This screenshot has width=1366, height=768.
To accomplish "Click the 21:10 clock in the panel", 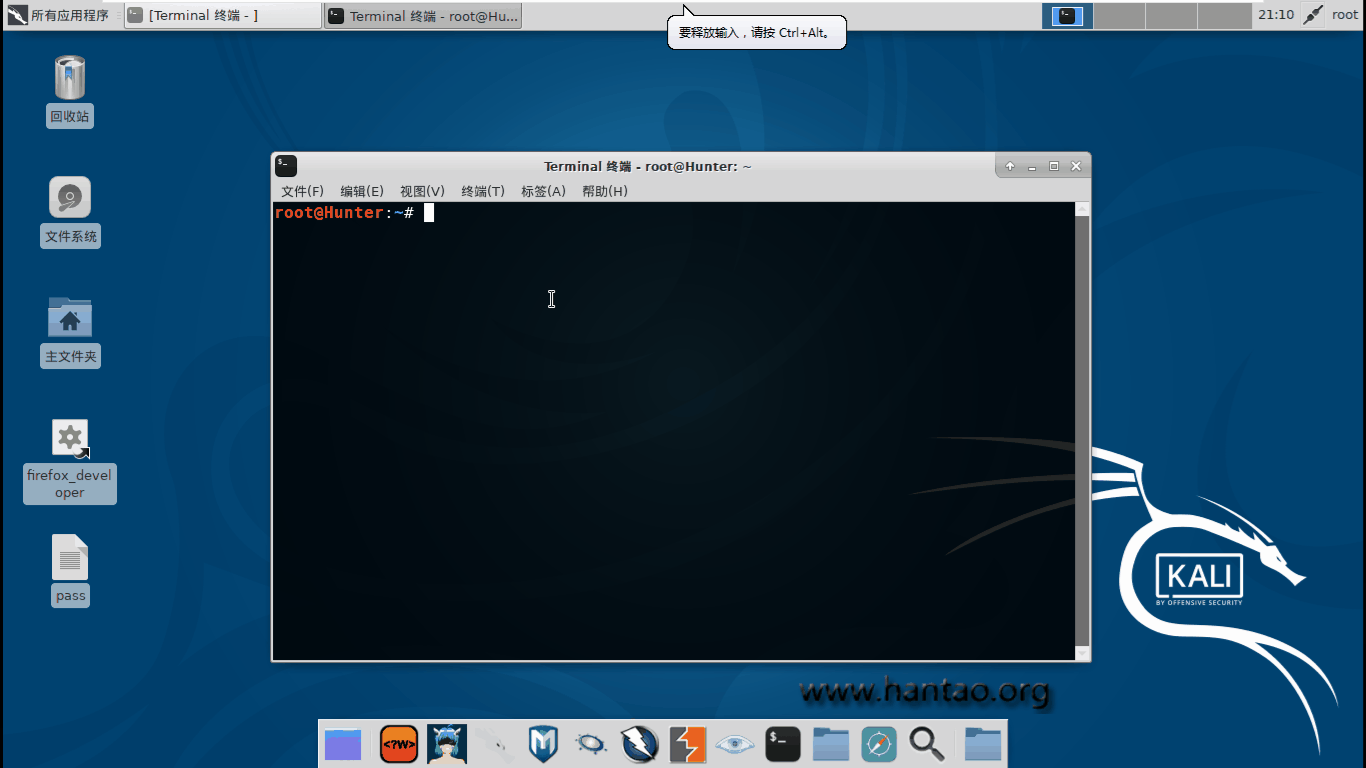I will 1275,15.
